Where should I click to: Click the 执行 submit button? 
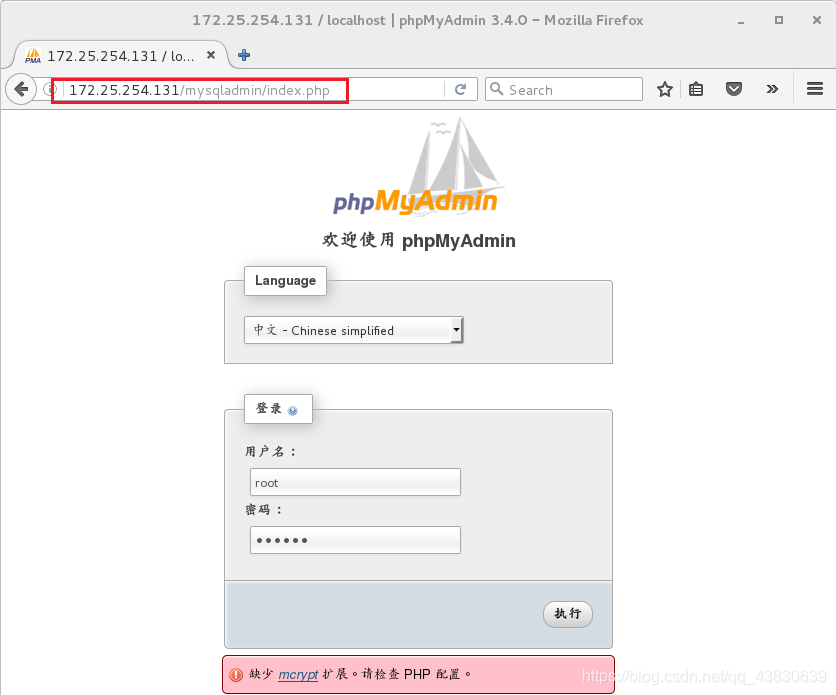[568, 614]
